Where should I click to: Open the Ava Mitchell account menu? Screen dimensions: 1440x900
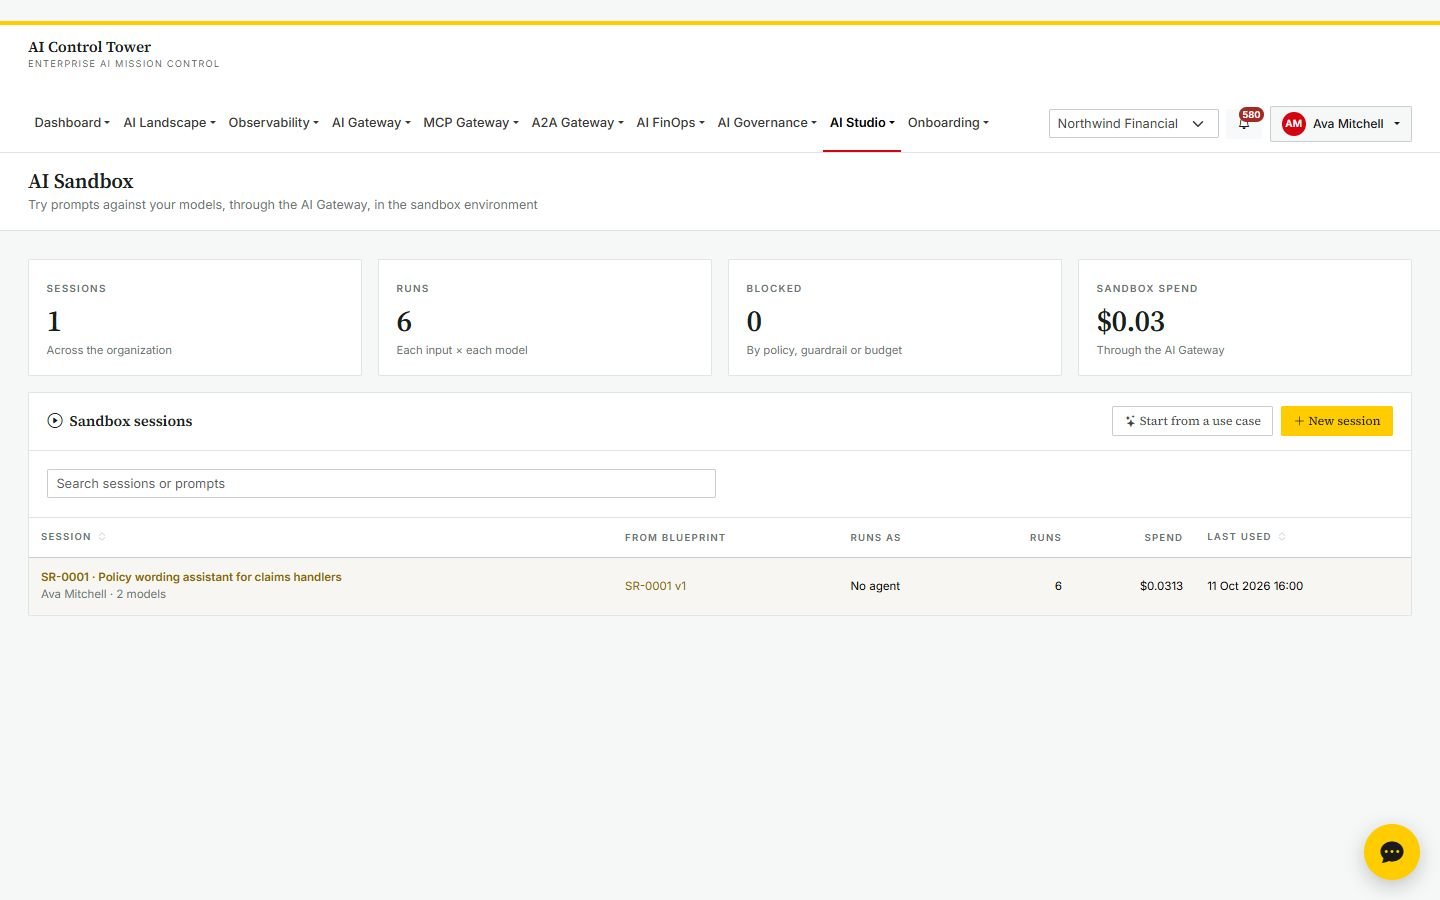[x=1340, y=124]
